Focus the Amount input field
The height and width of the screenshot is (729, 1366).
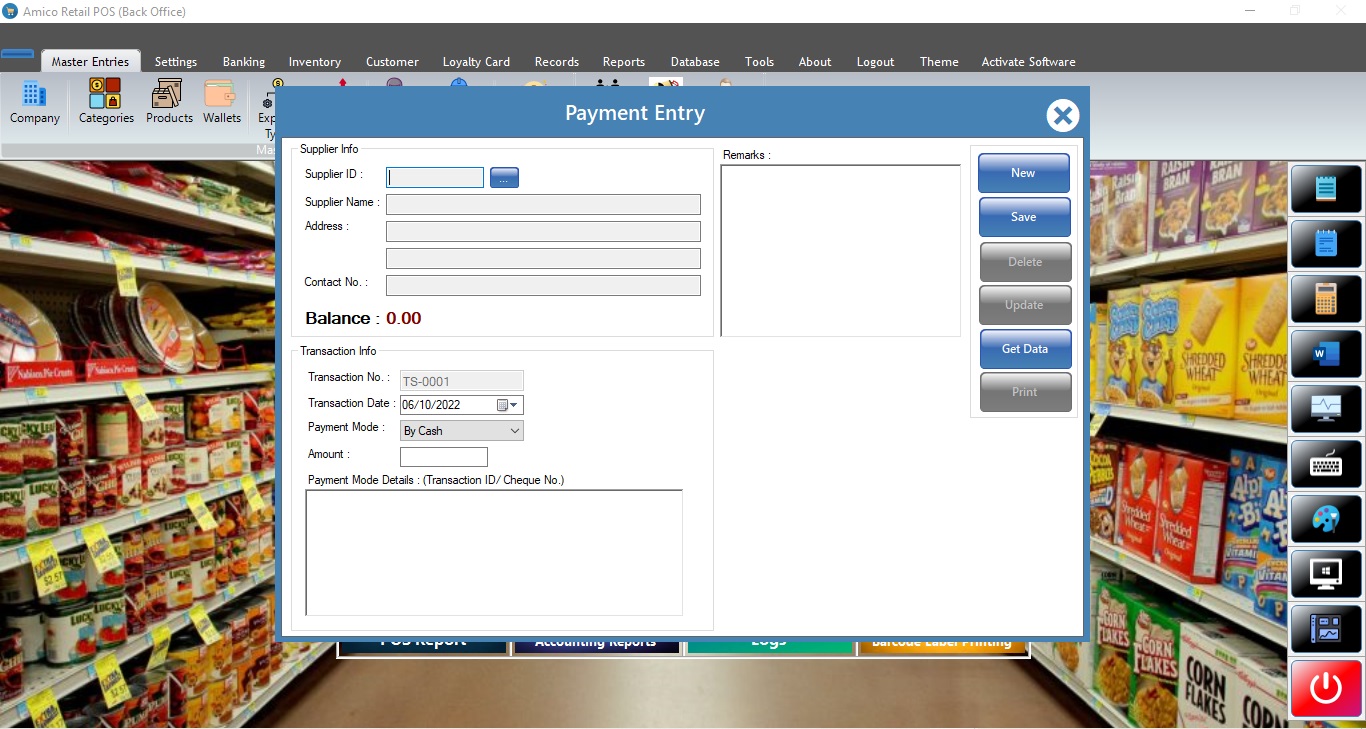[443, 457]
